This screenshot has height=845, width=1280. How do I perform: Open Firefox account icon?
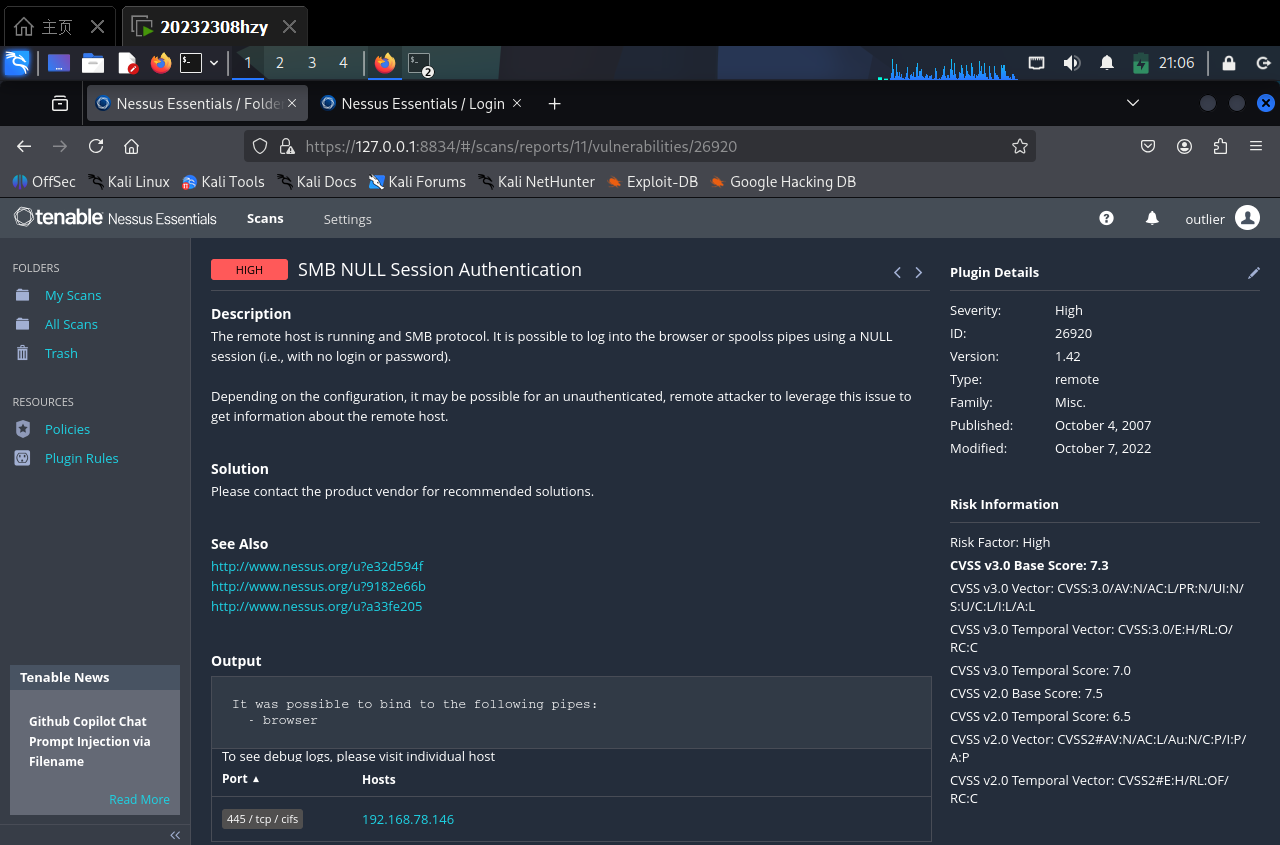click(x=1185, y=146)
